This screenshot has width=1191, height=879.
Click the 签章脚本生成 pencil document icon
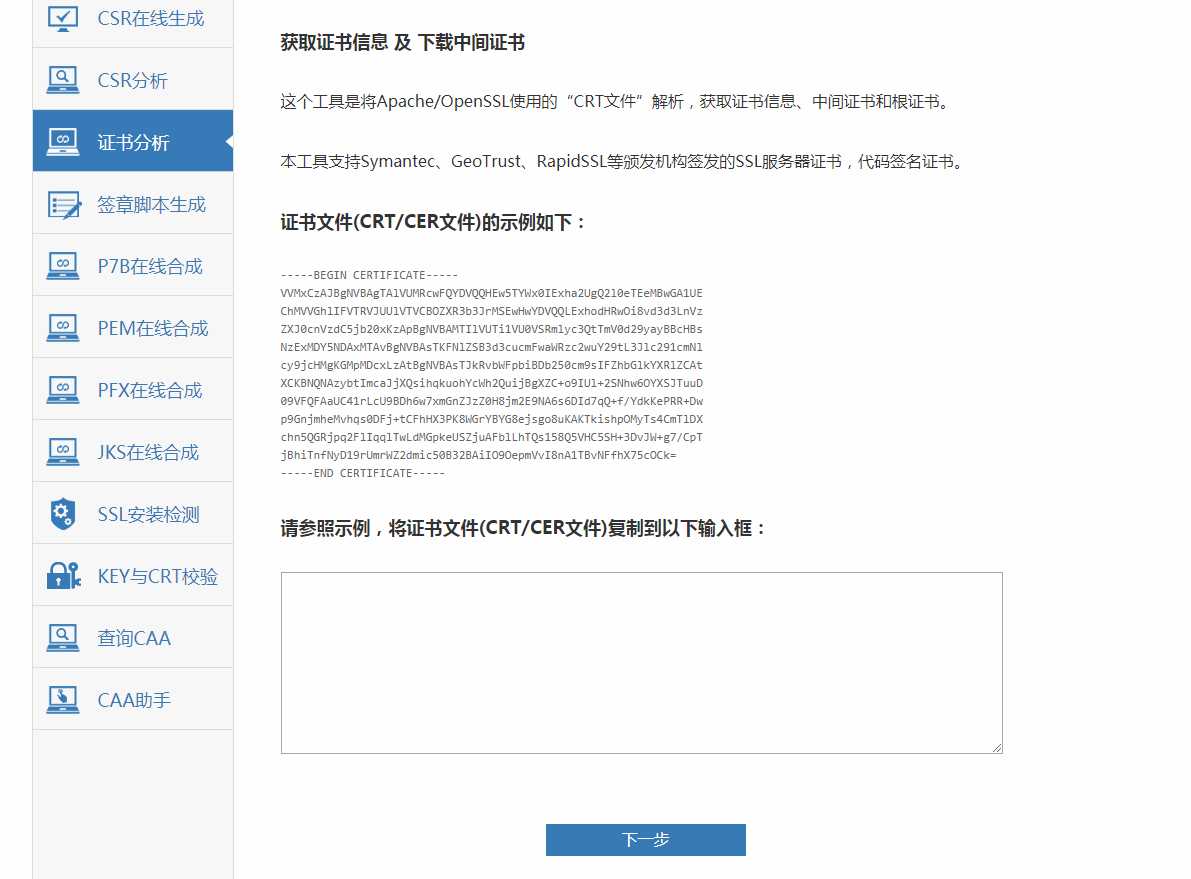click(64, 204)
